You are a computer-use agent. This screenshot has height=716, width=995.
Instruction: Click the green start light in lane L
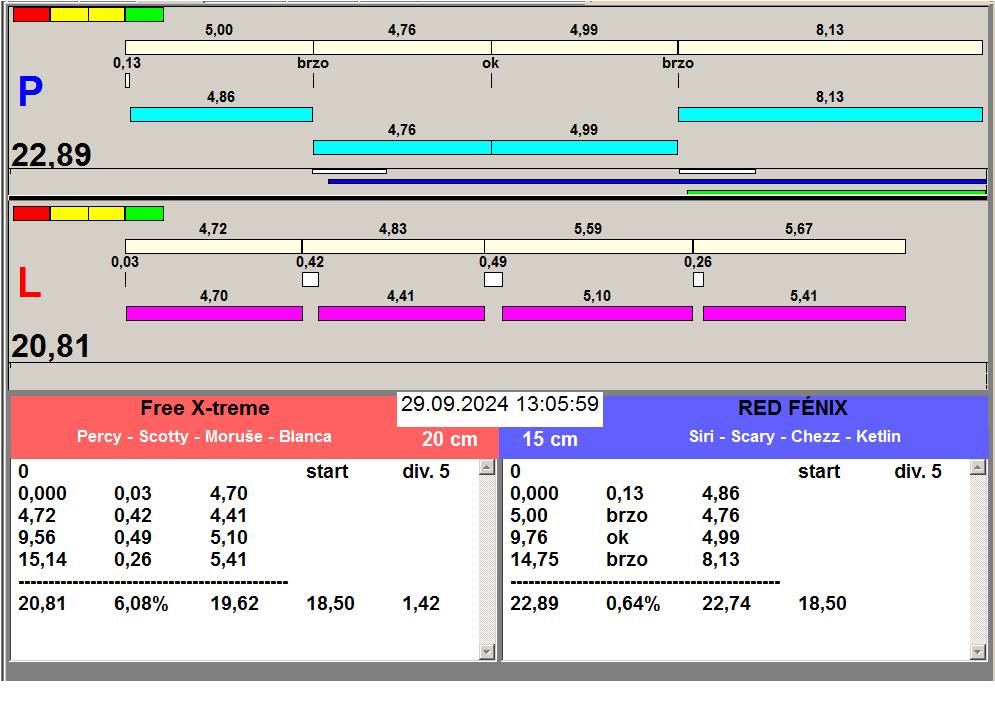pos(145,213)
